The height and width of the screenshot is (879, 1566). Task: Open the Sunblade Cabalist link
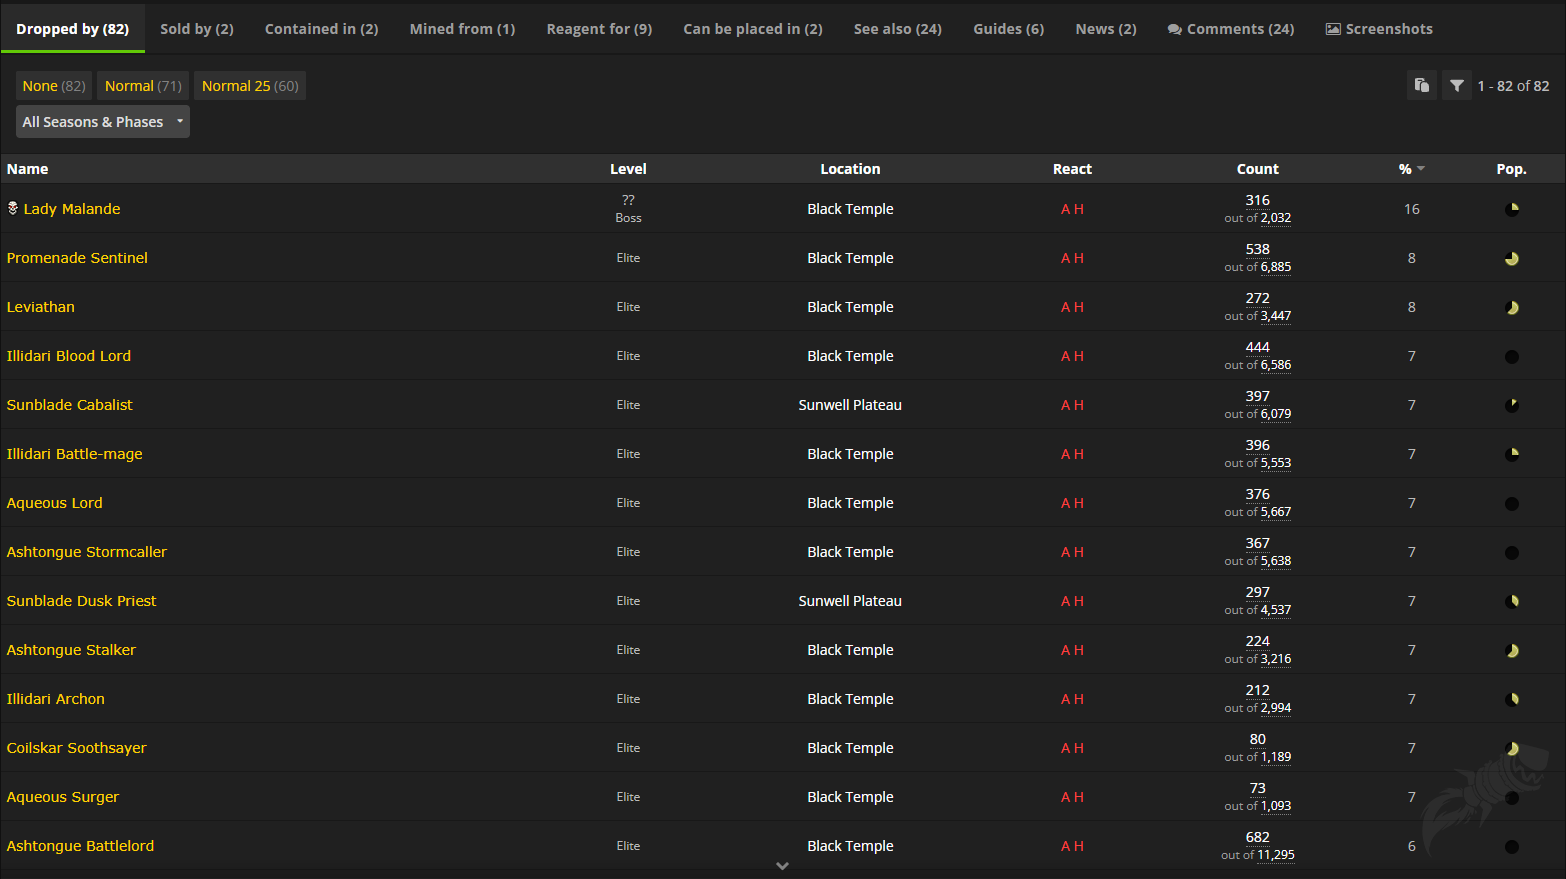click(70, 405)
